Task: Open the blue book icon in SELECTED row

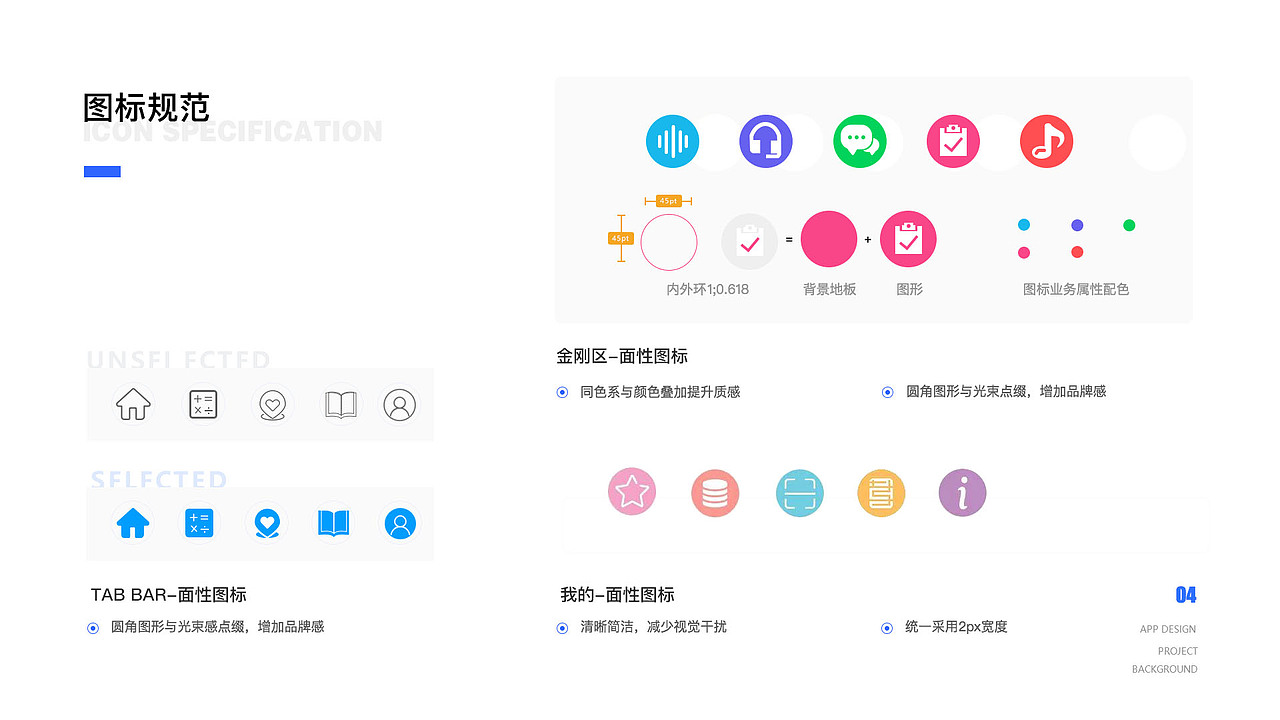Action: click(333, 522)
